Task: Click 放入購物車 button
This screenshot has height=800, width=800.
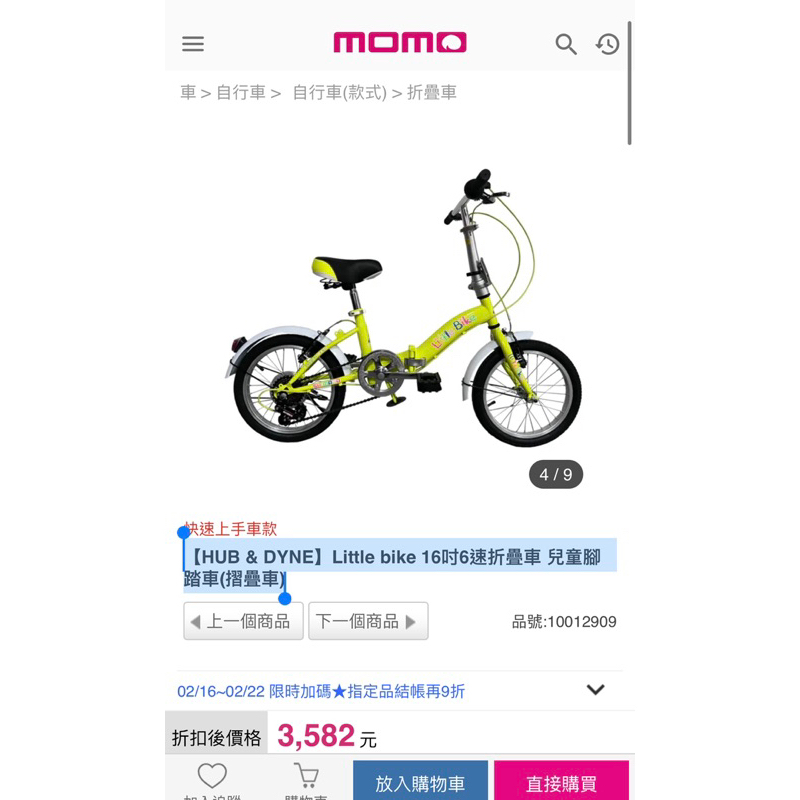Action: point(420,781)
